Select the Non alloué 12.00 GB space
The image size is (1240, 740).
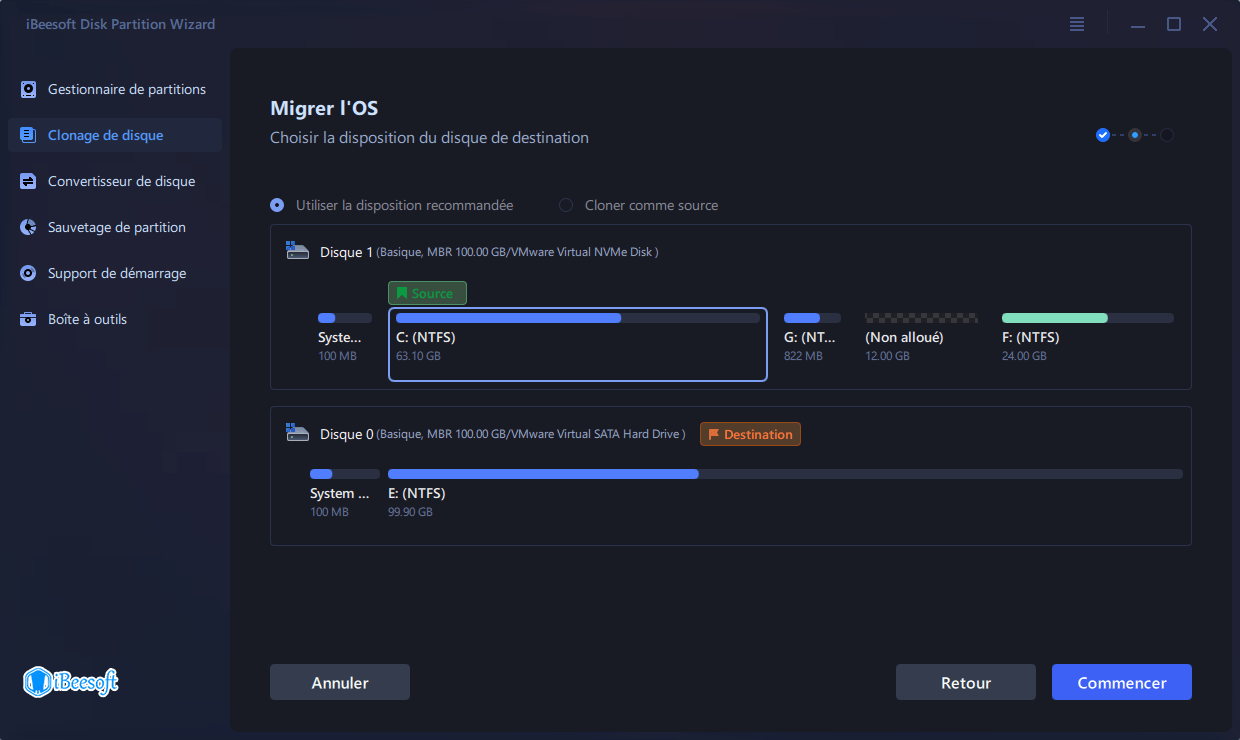(920, 338)
